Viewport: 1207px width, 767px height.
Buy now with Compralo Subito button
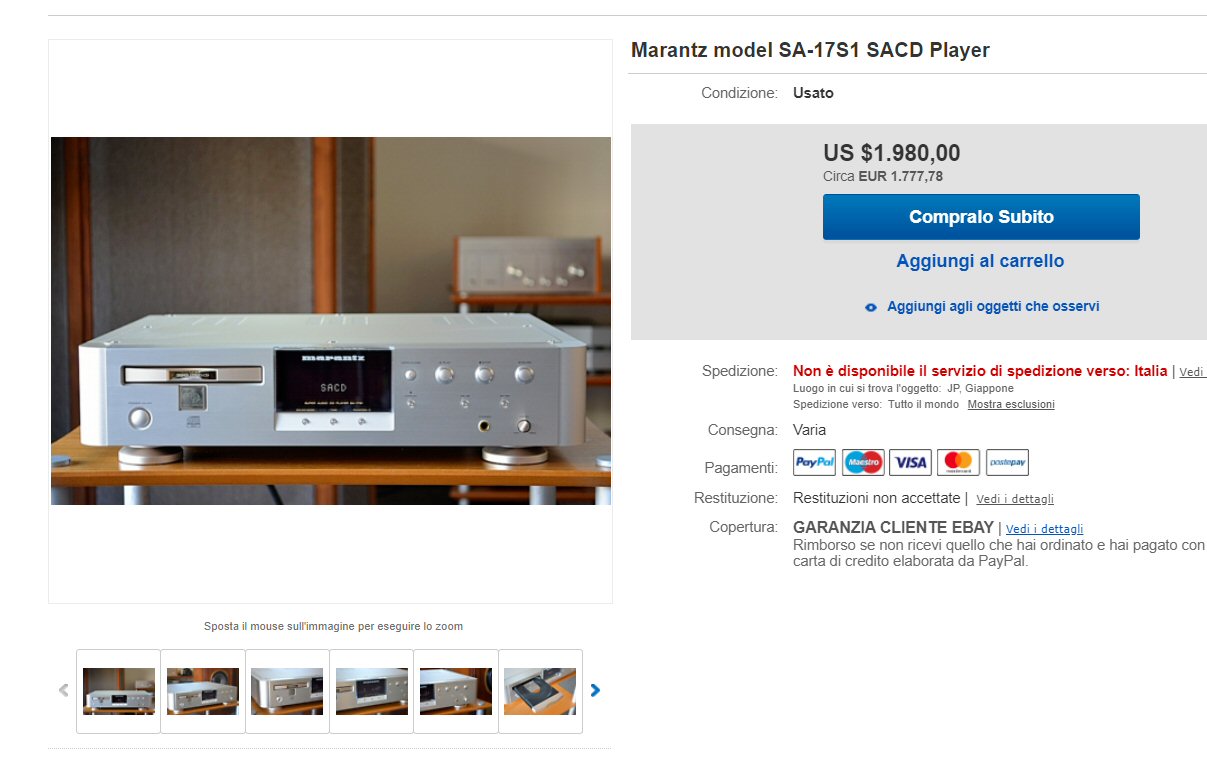point(981,217)
